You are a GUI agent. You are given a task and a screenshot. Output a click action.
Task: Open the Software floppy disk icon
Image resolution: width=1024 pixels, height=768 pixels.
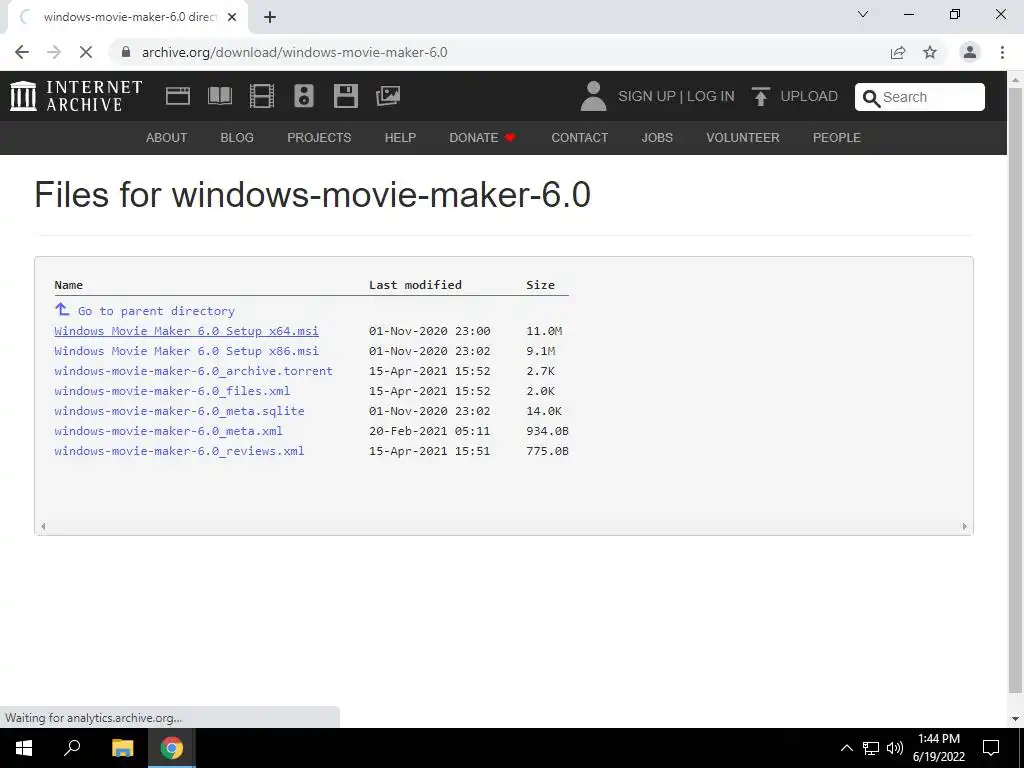pyautogui.click(x=345, y=96)
